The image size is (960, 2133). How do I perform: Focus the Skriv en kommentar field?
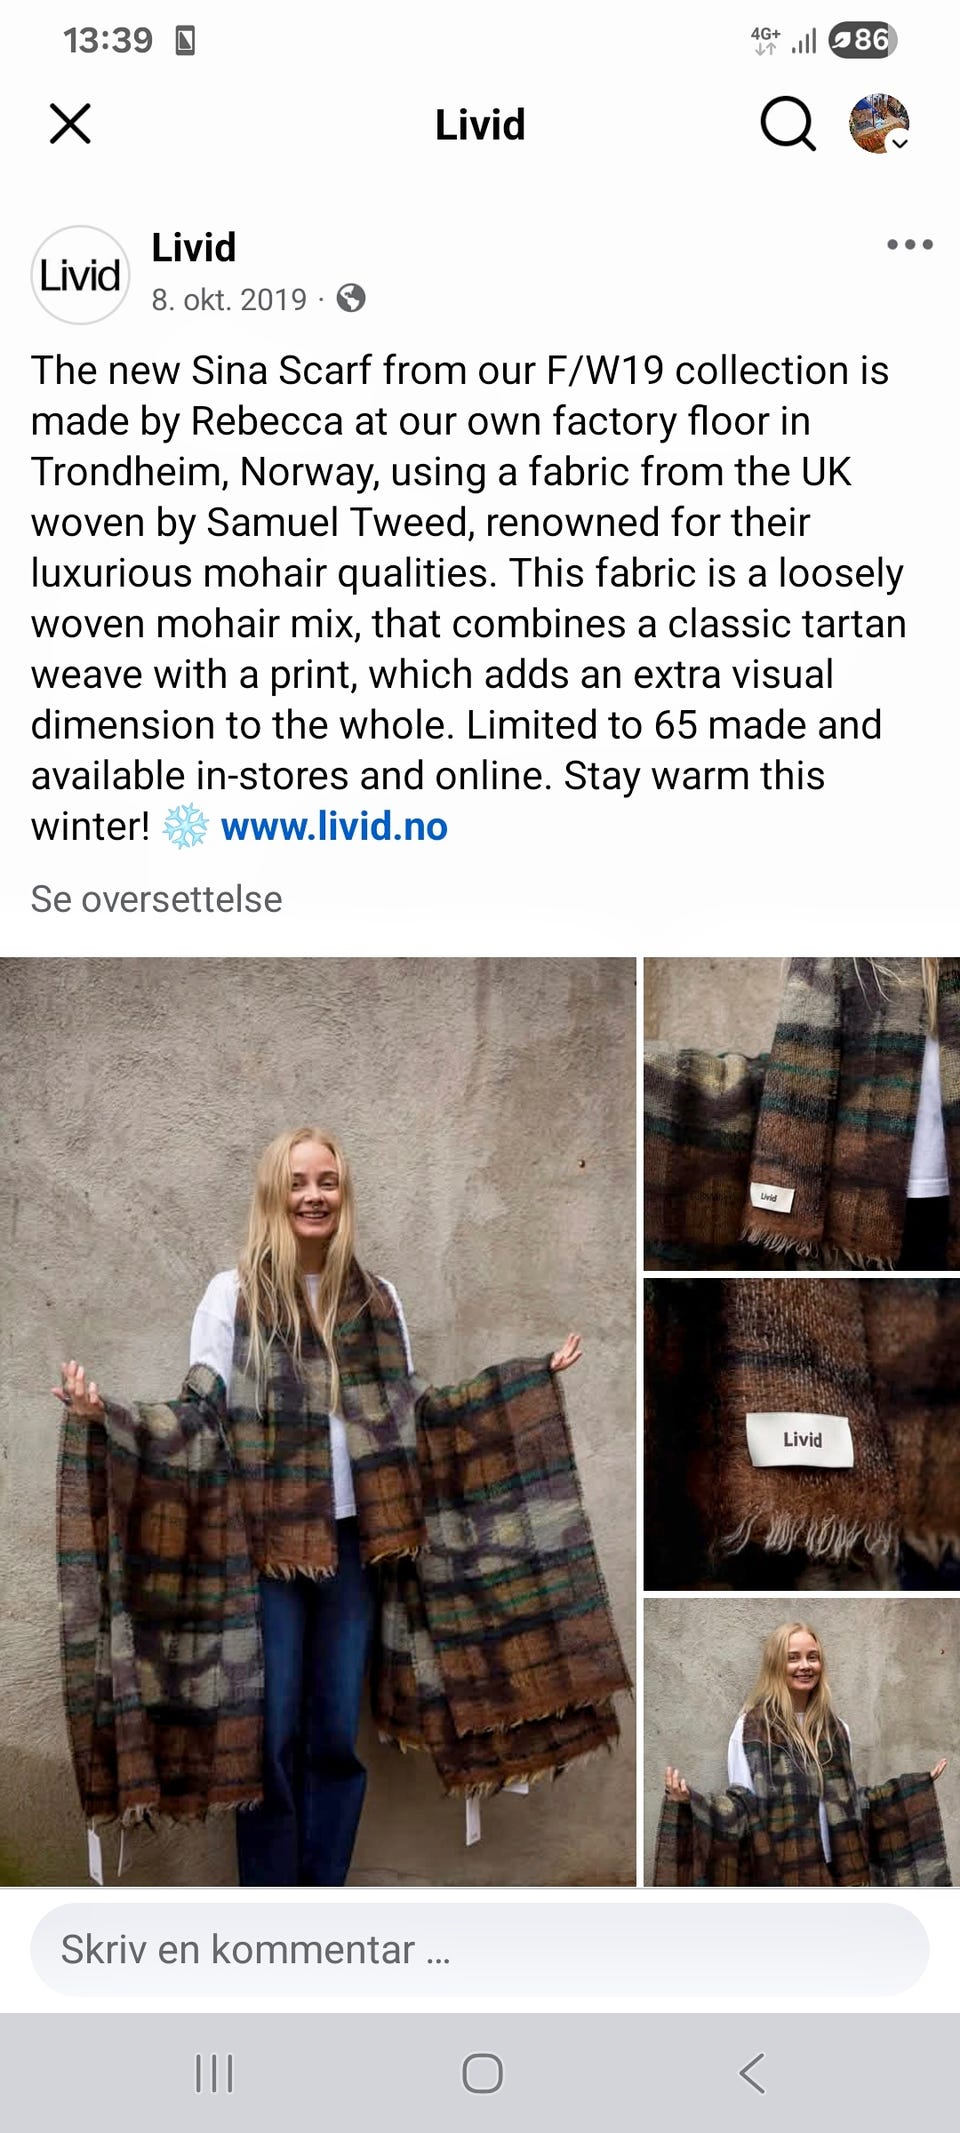pos(480,1949)
